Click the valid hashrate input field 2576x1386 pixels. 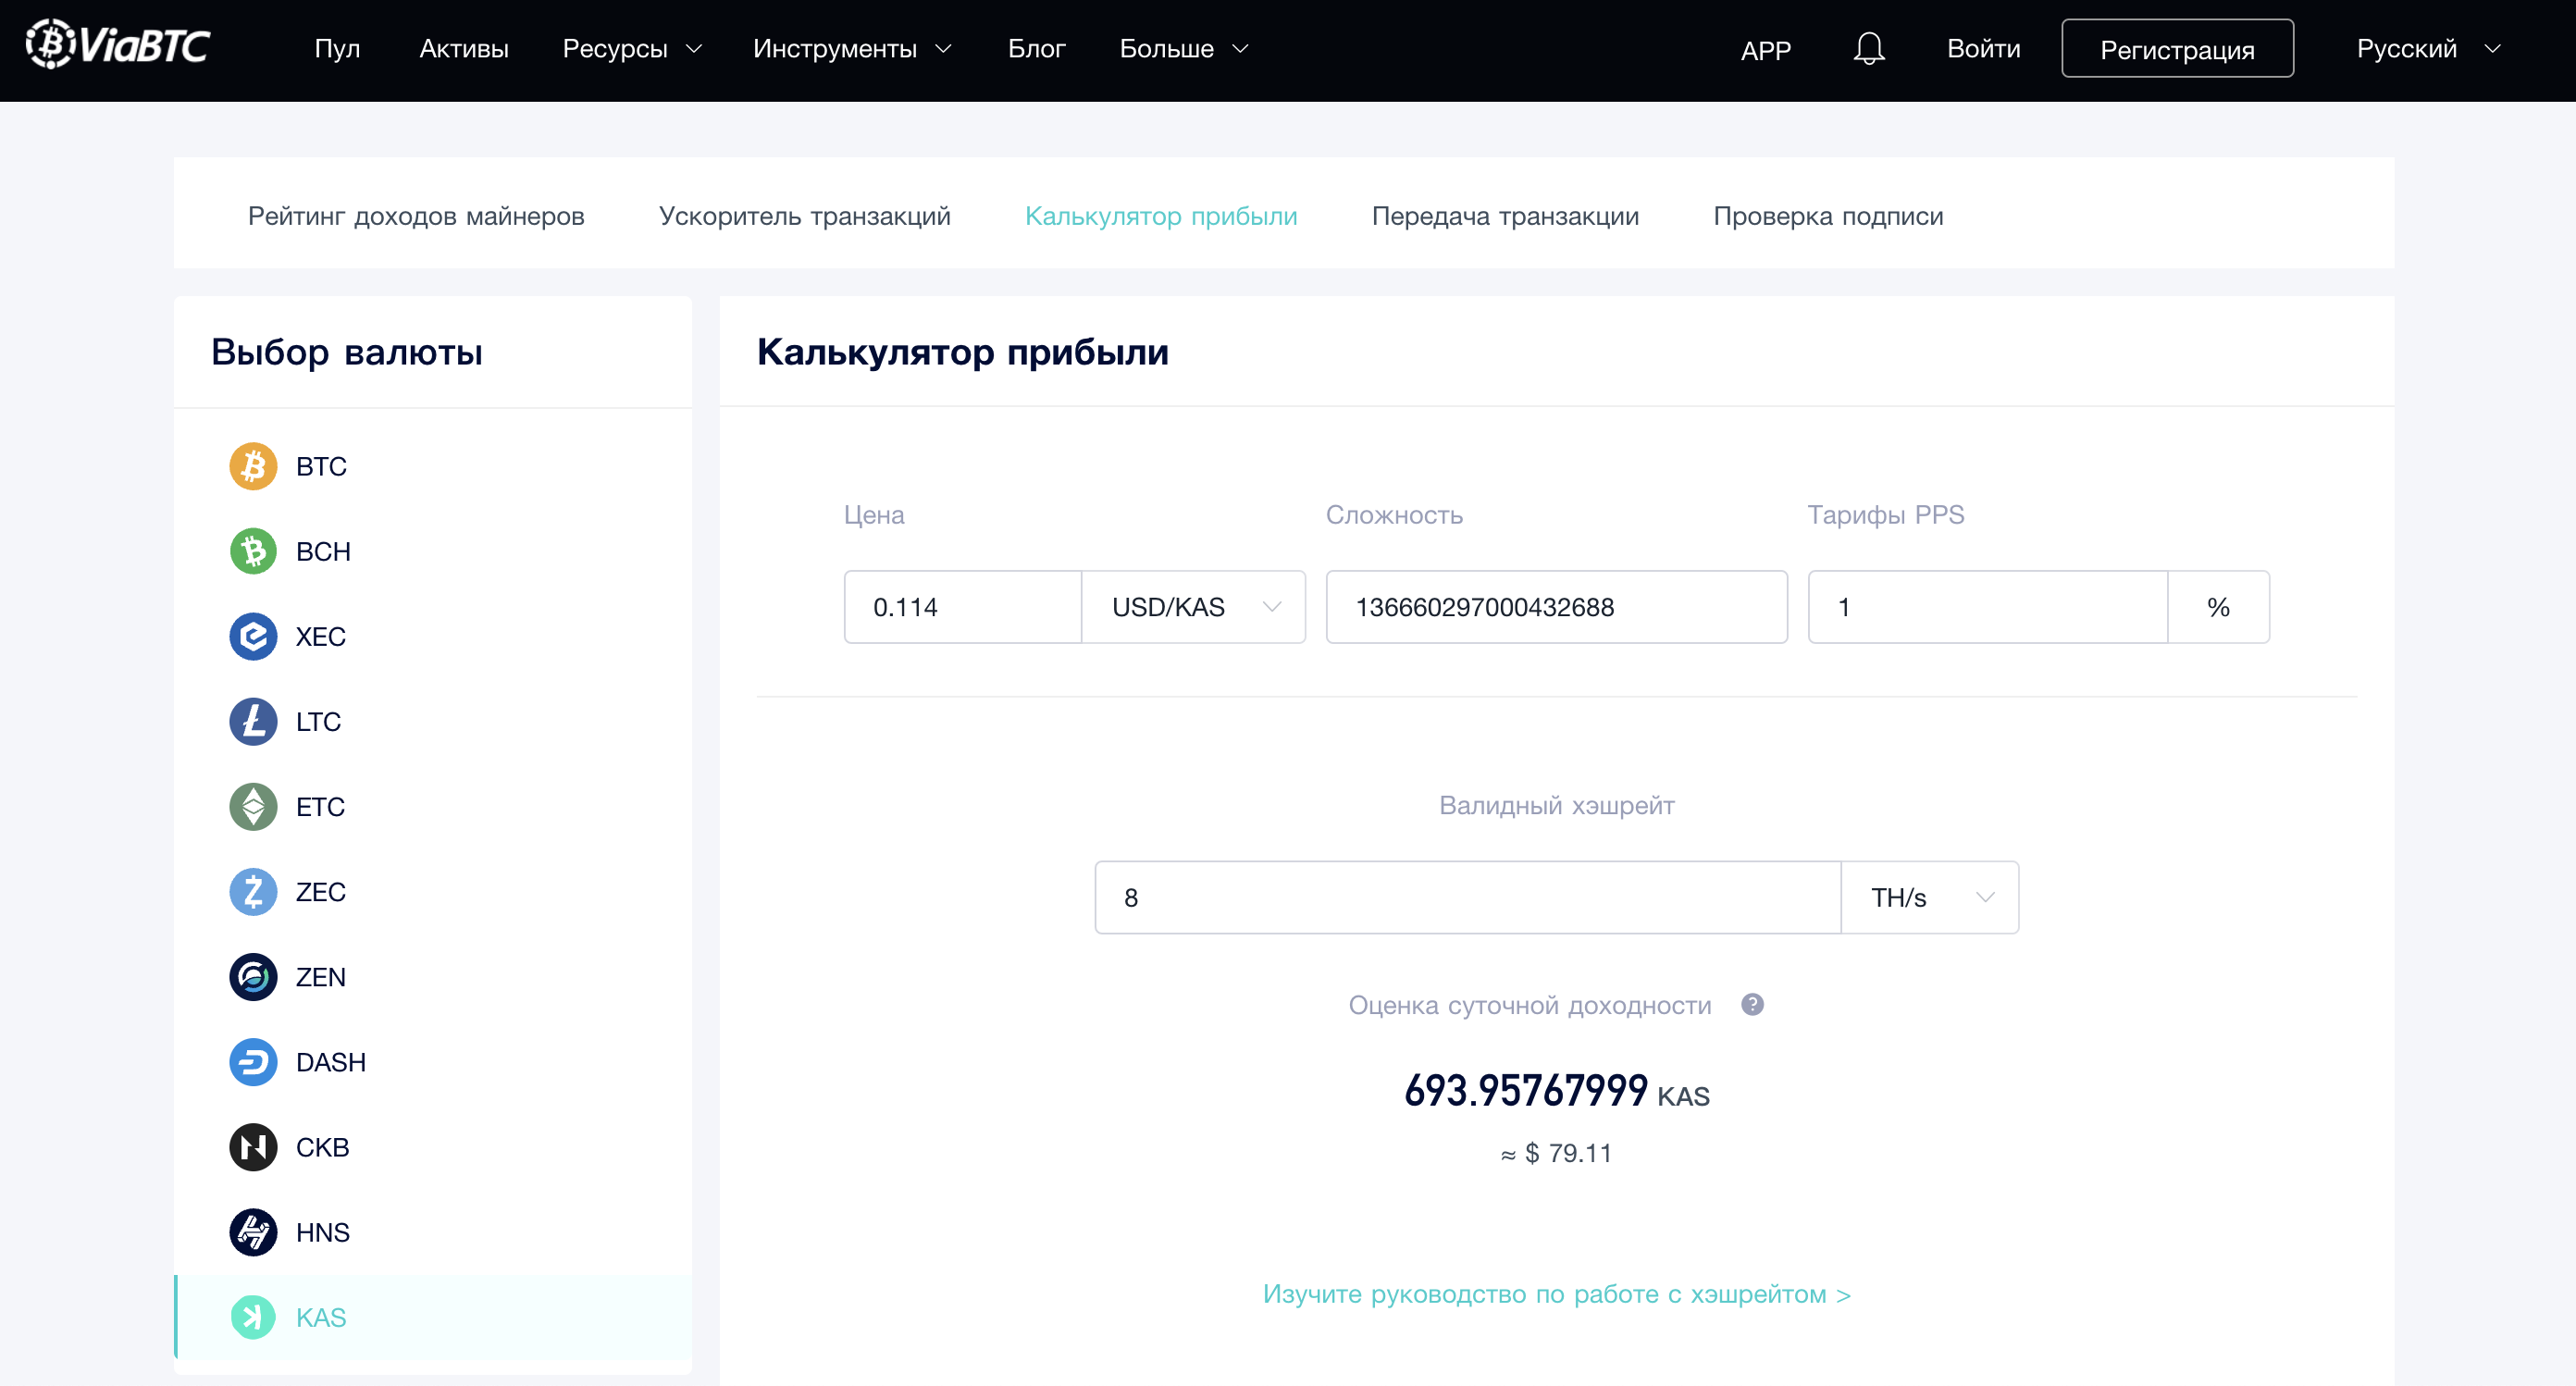point(1466,897)
